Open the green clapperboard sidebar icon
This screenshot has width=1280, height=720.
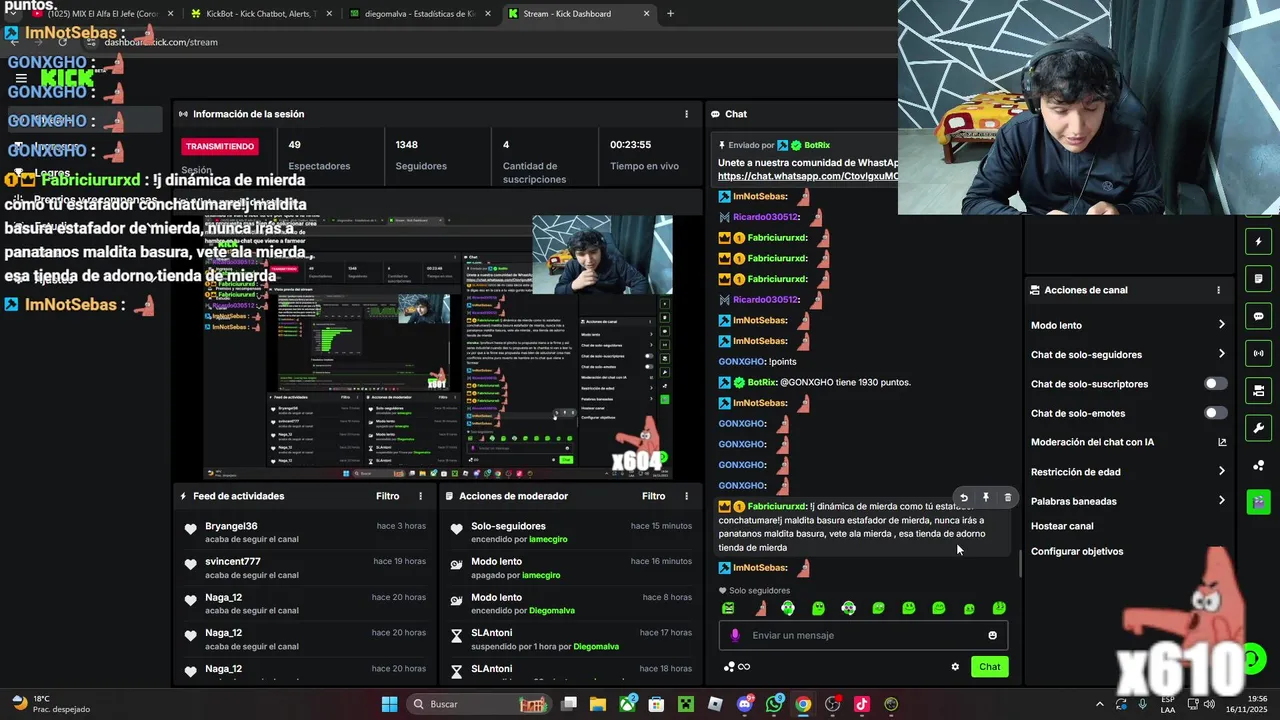point(1258,501)
